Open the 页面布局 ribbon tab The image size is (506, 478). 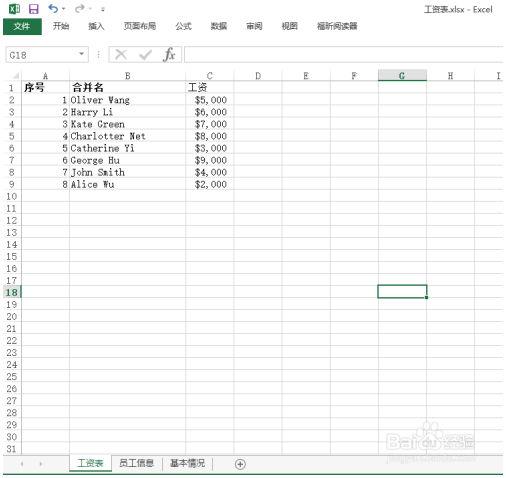pos(140,26)
